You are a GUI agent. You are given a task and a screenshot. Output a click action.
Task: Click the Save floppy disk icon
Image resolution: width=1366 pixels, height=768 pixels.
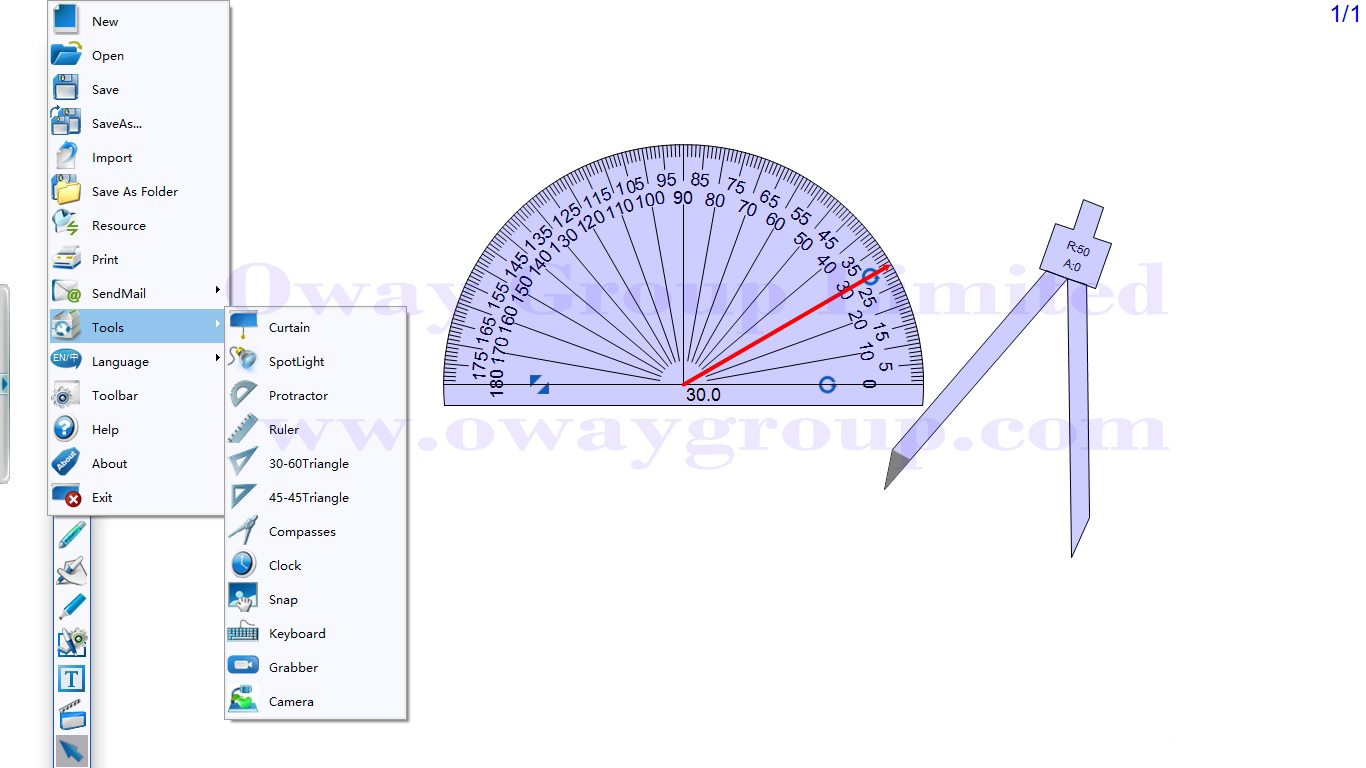point(66,89)
